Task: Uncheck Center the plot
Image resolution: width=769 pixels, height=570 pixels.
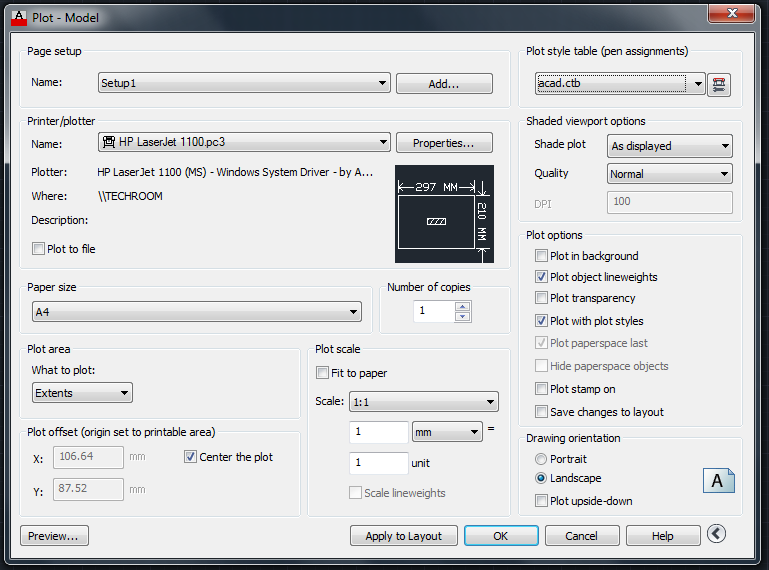Action: coord(190,457)
